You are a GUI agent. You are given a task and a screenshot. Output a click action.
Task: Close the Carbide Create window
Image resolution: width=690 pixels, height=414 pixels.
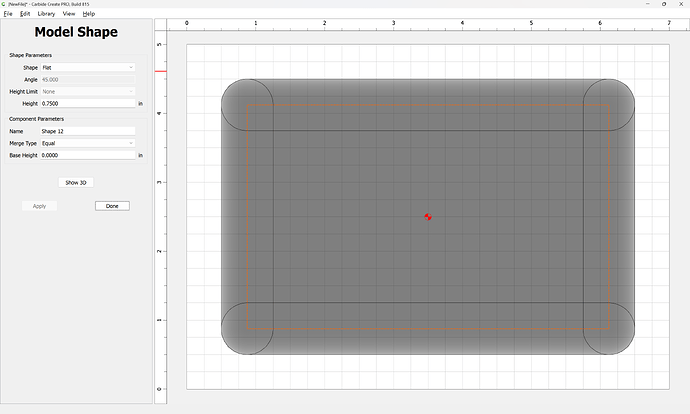pos(681,4)
